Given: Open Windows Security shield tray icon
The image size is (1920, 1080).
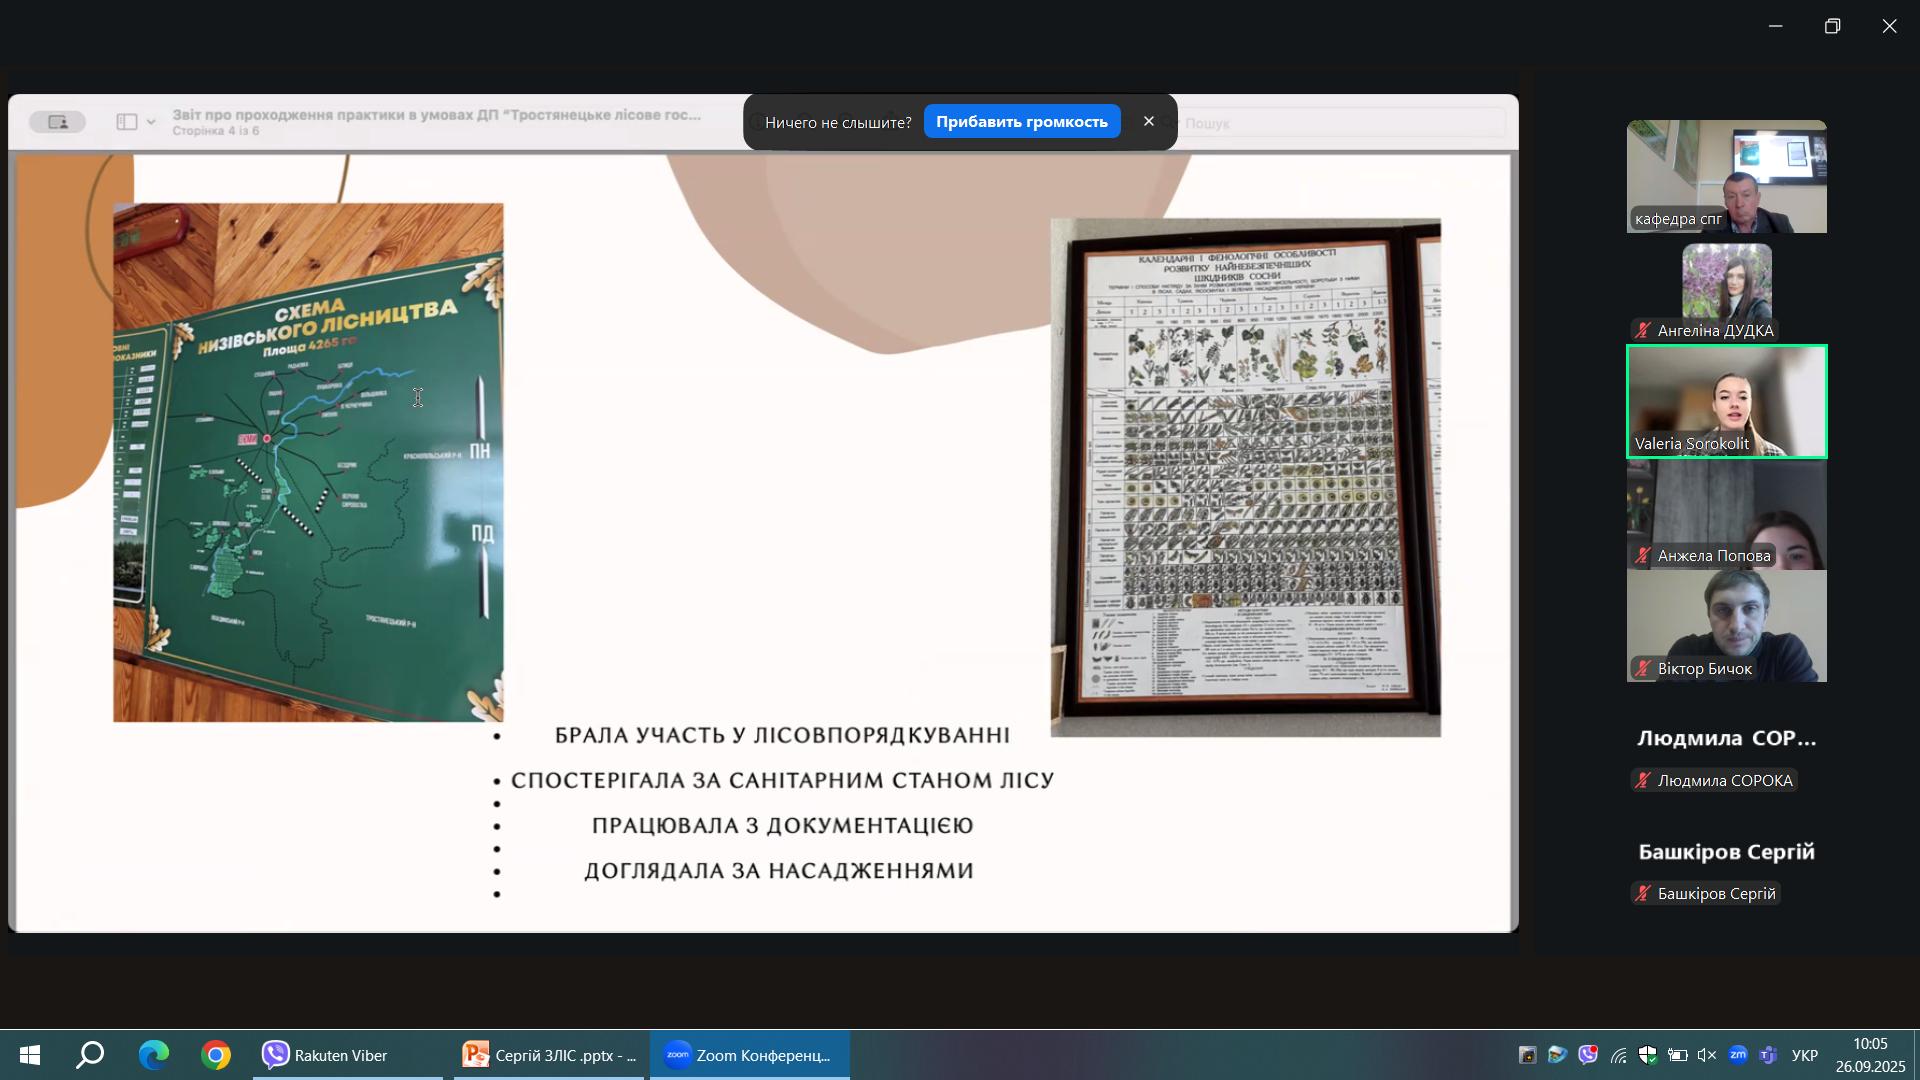Looking at the screenshot, I should [x=1648, y=1055].
